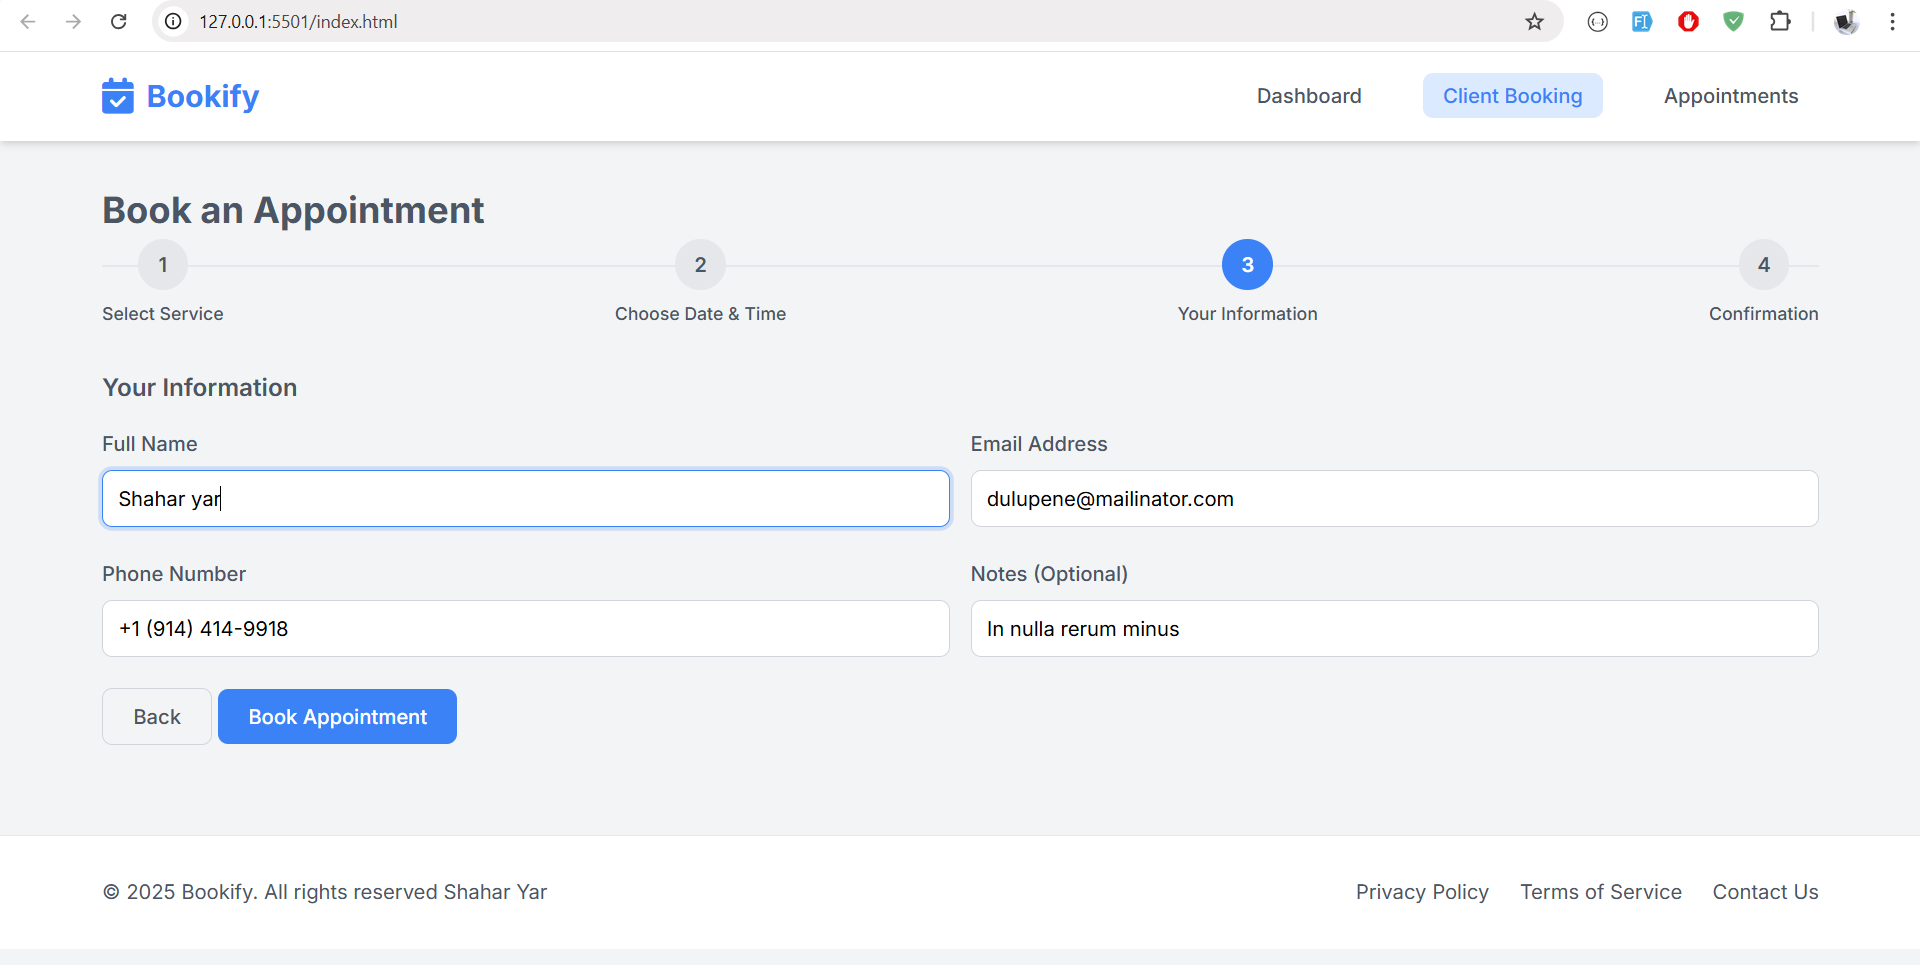1920x965 pixels.
Task: Select the Client Booking nav tab
Action: click(x=1512, y=96)
